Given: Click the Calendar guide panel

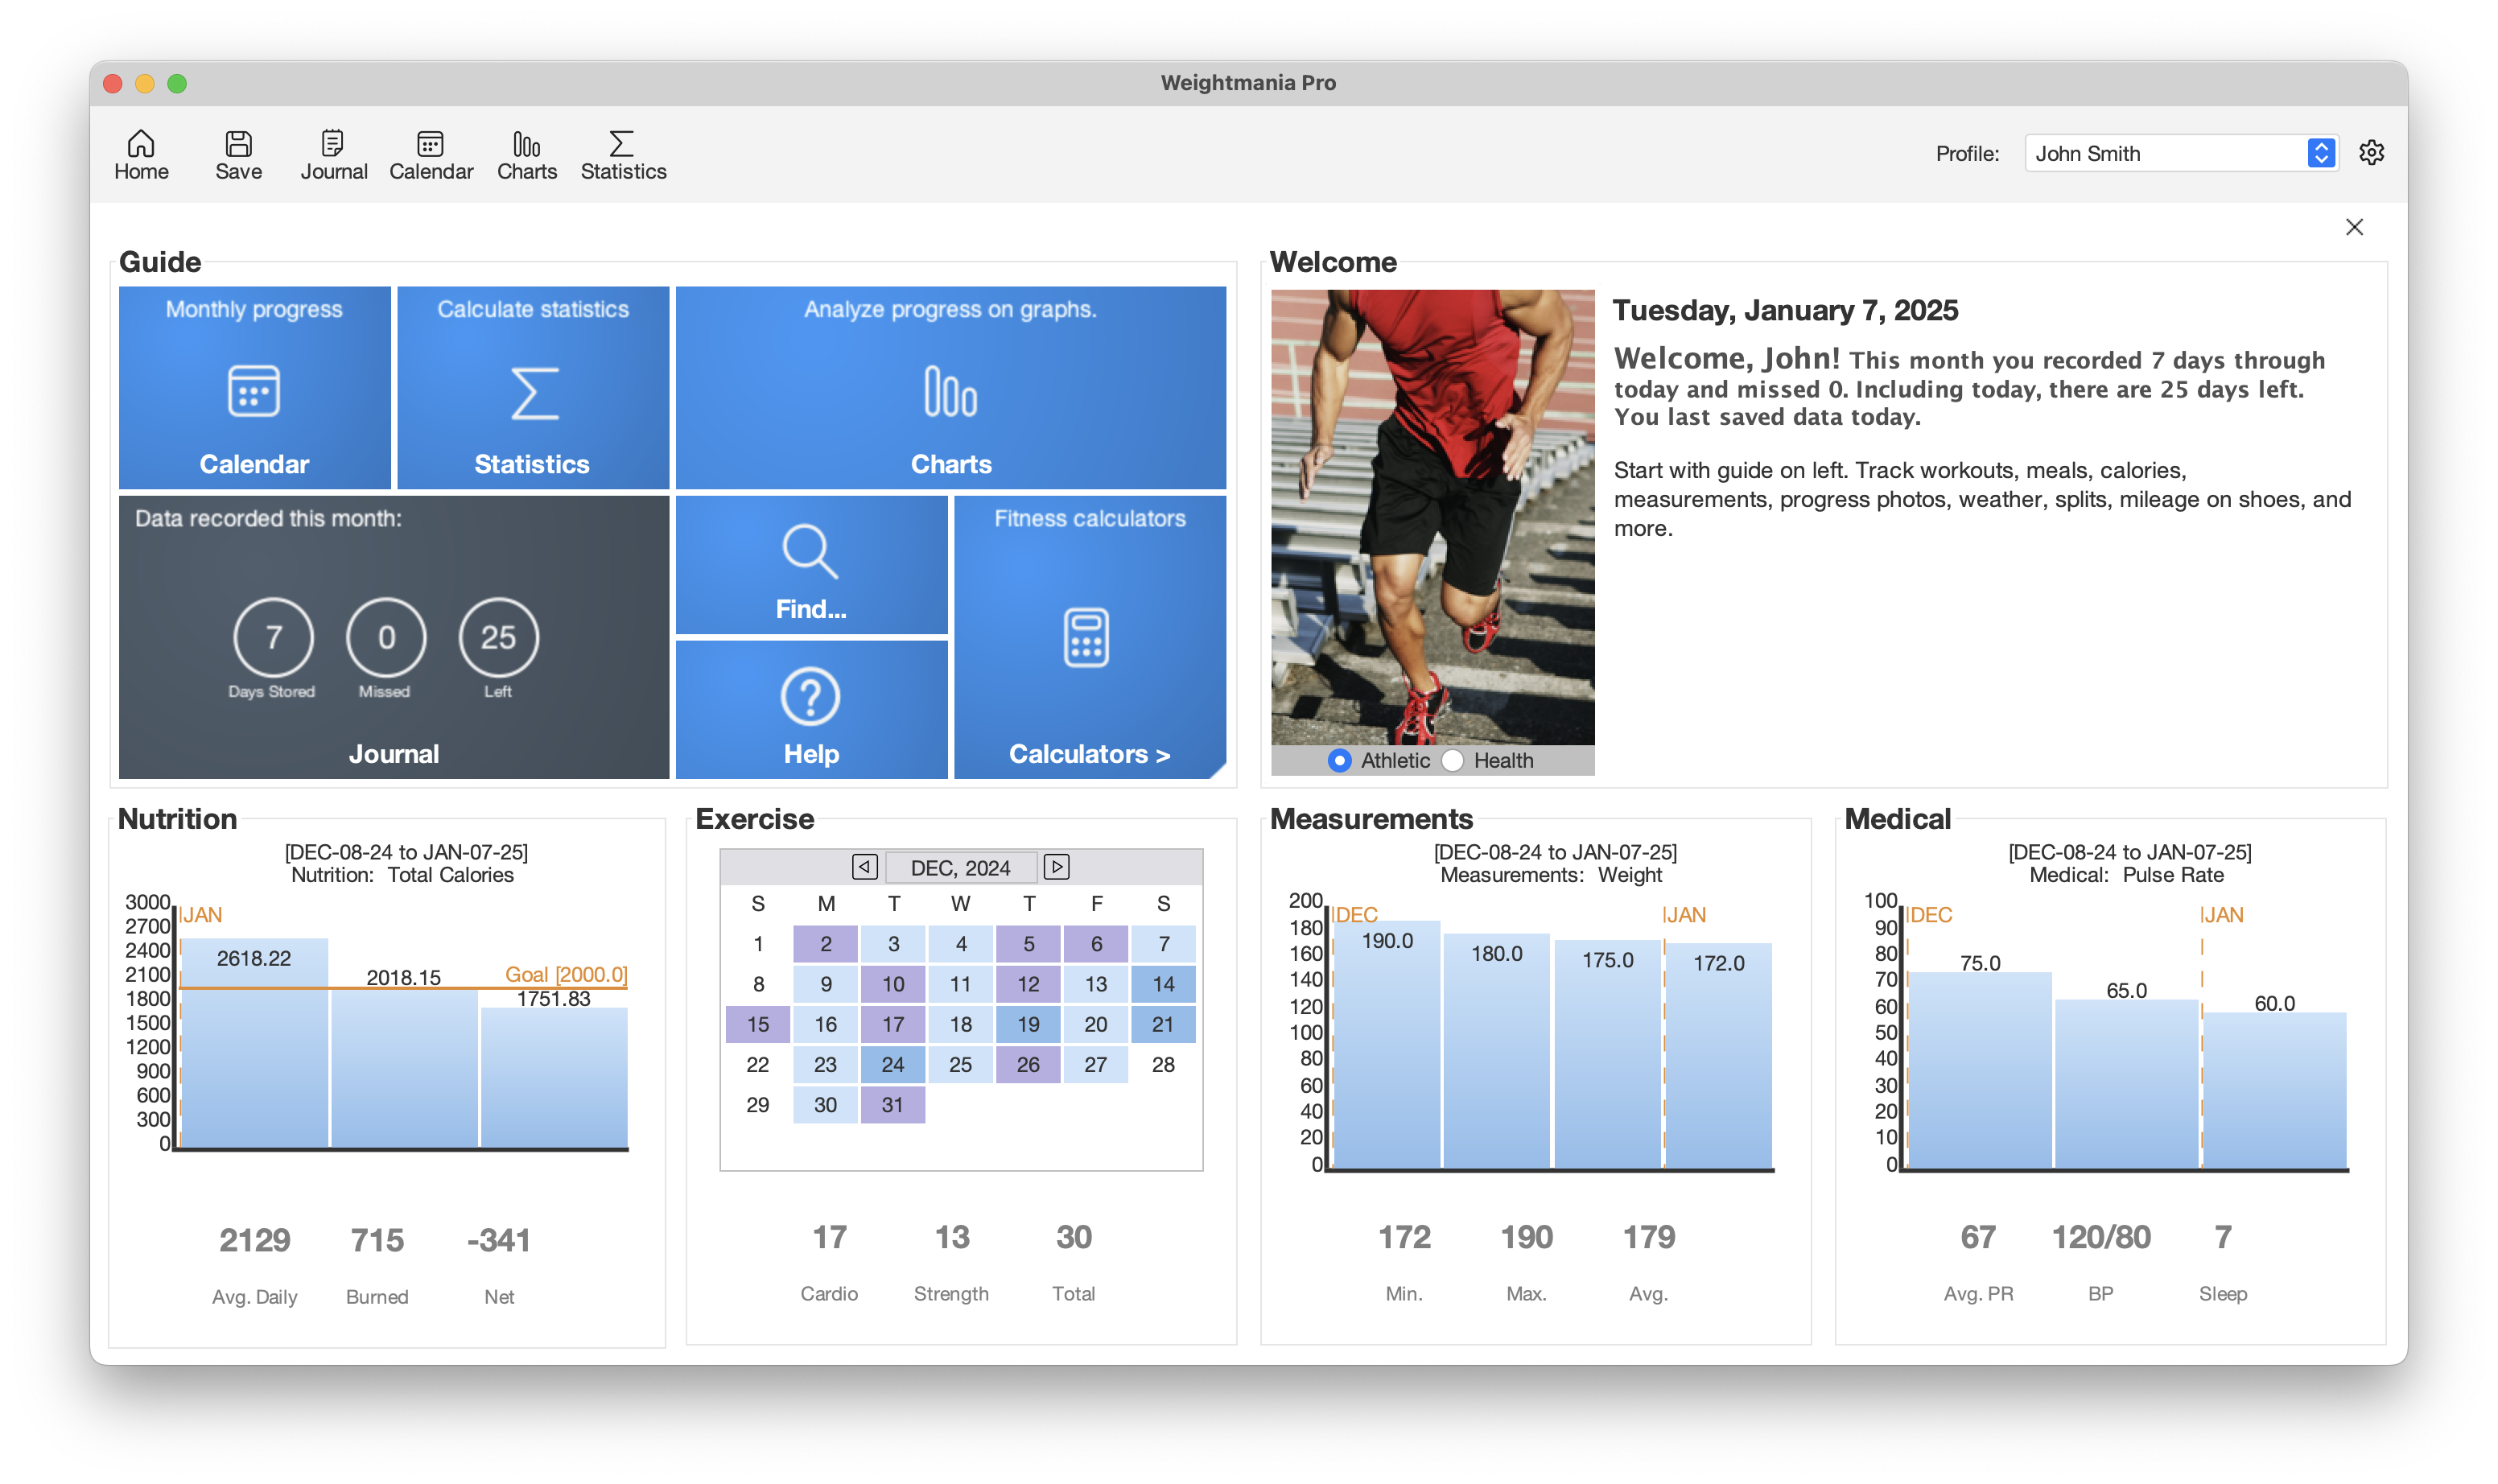Looking at the screenshot, I should coord(253,385).
